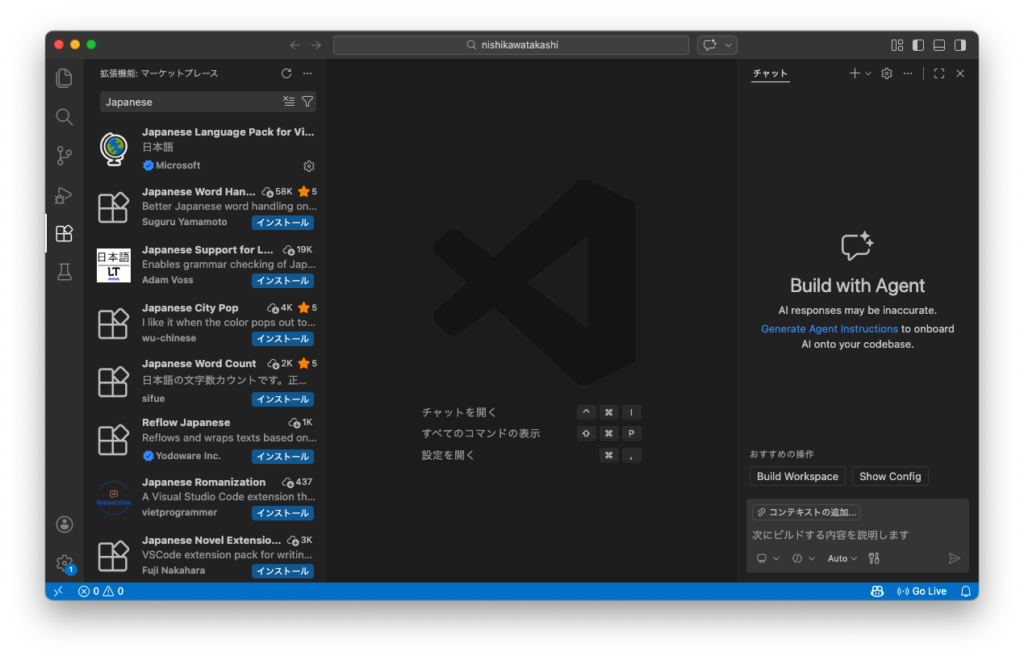Open the Search view in activity bar

64,117
